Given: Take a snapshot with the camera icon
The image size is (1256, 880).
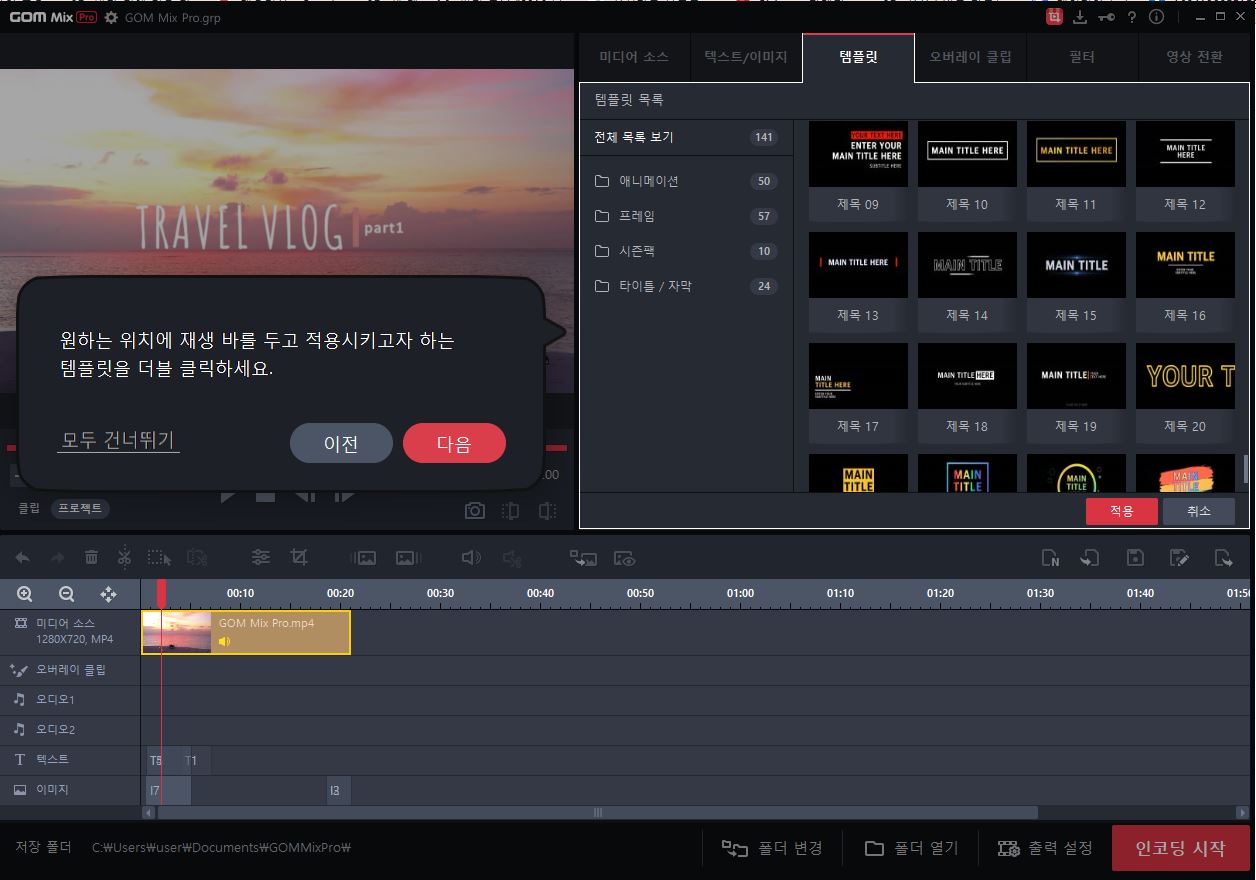Looking at the screenshot, I should 474,511.
